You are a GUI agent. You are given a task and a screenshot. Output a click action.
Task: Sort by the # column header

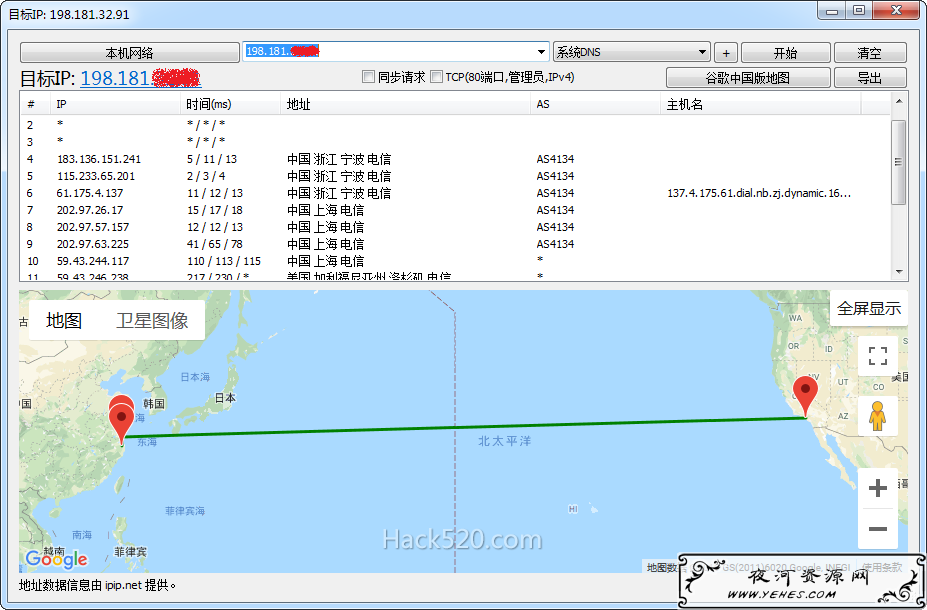click(x=35, y=104)
